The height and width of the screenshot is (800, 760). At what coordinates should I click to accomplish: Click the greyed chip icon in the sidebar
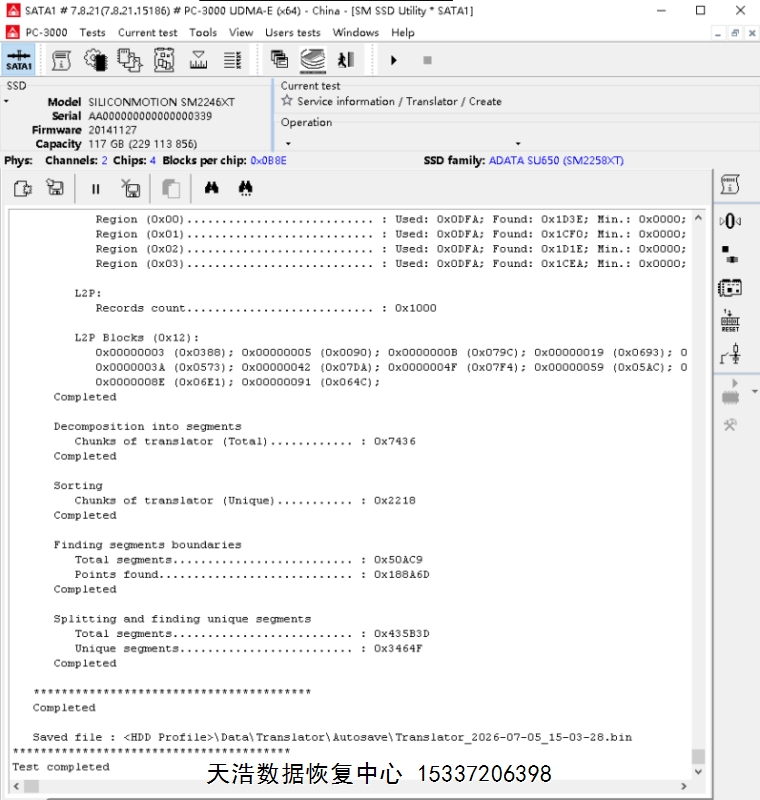click(x=731, y=396)
